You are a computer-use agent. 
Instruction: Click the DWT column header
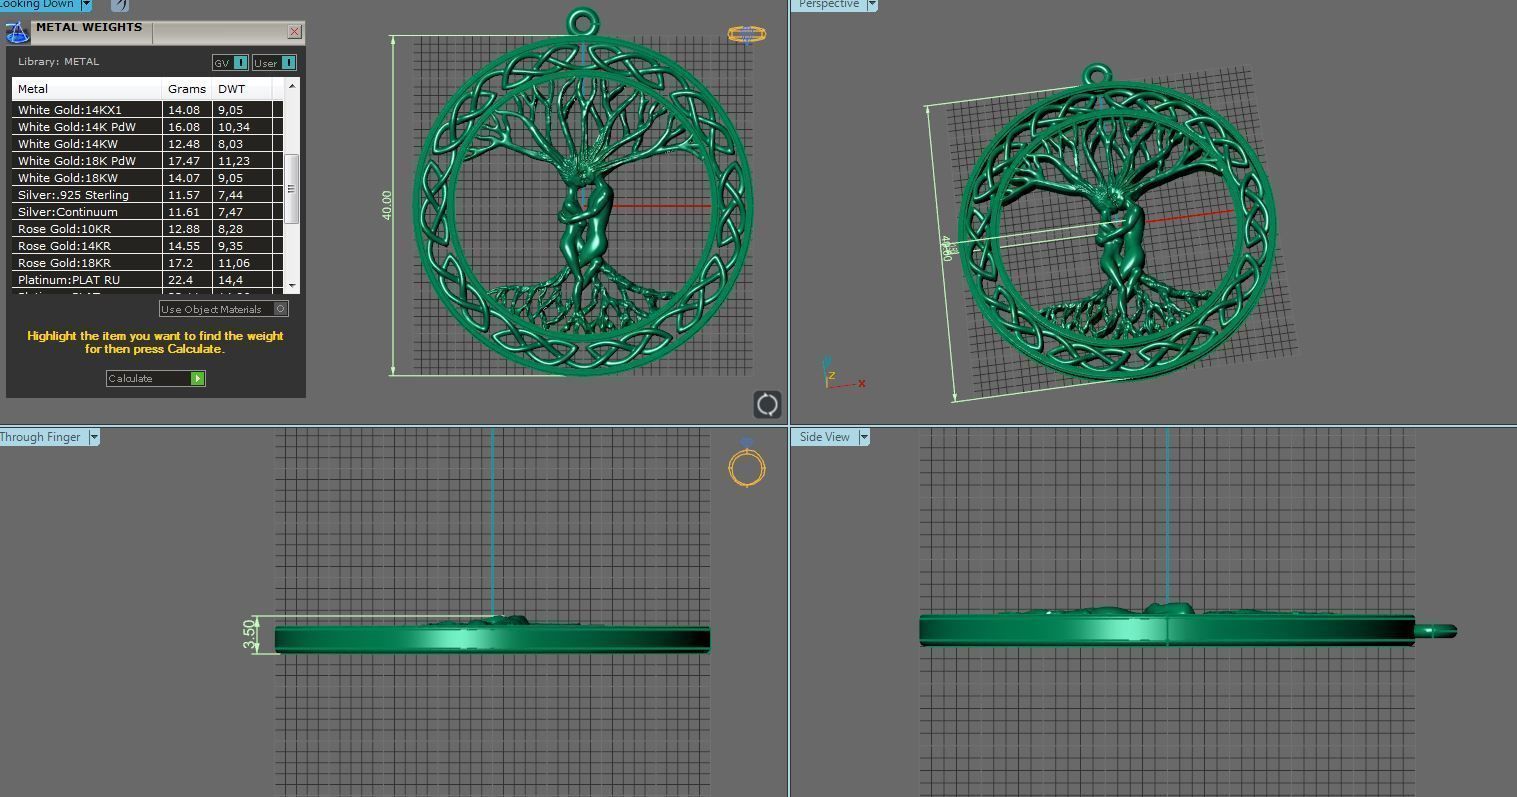(x=242, y=89)
